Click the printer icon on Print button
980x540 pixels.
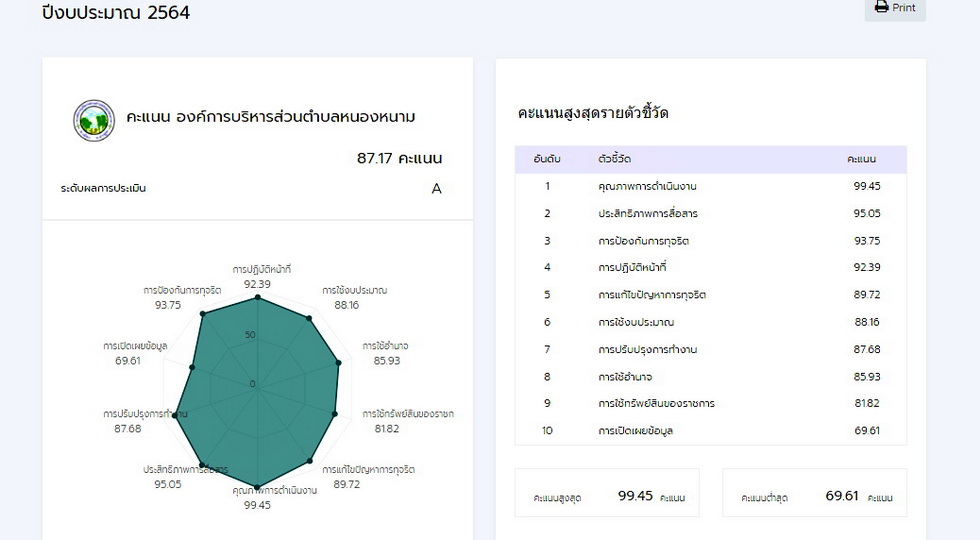tap(881, 7)
